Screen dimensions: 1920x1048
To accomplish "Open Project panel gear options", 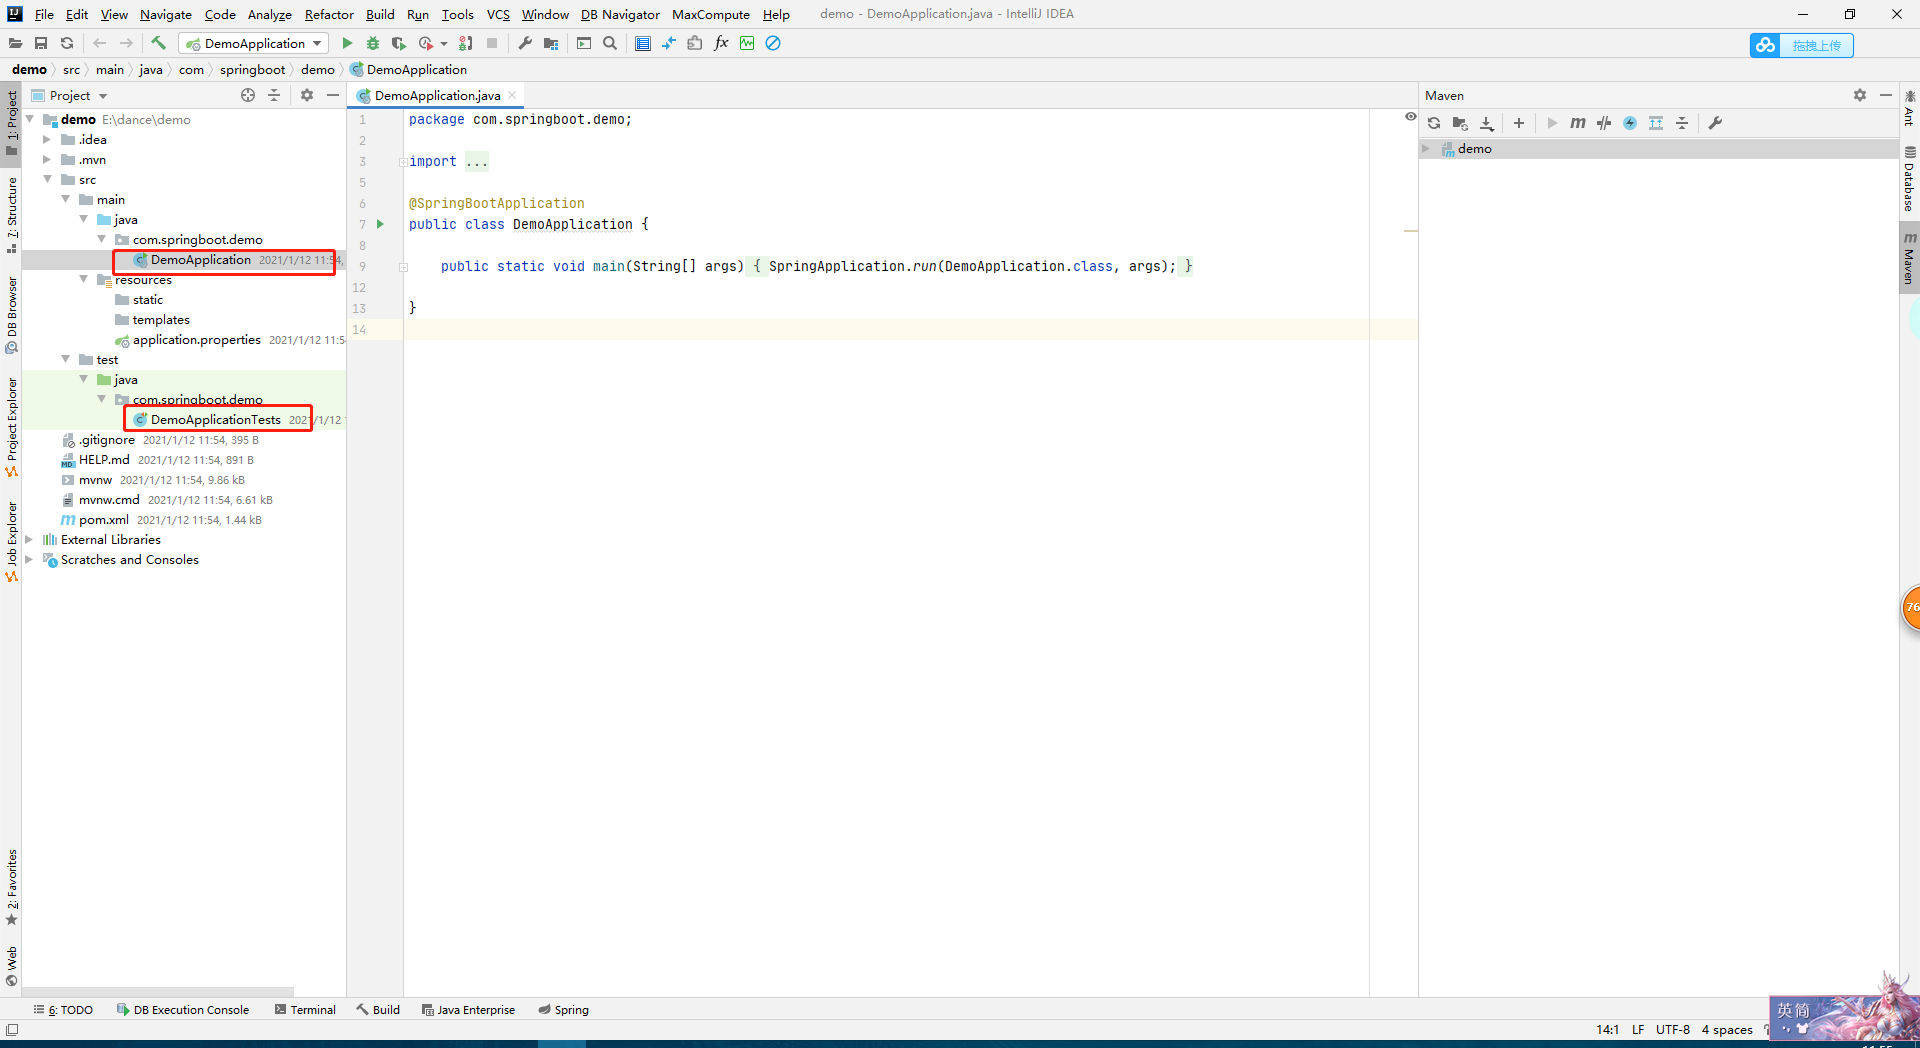I will [307, 95].
